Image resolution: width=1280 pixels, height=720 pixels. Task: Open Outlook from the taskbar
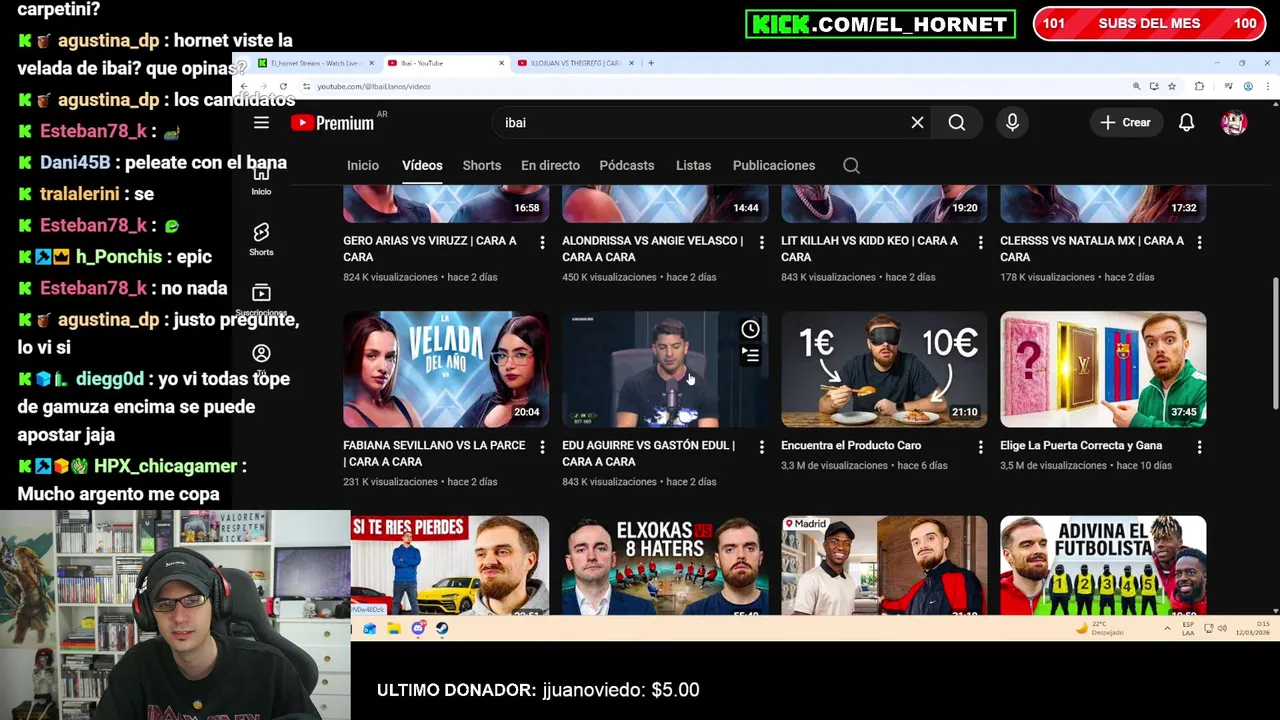point(370,628)
